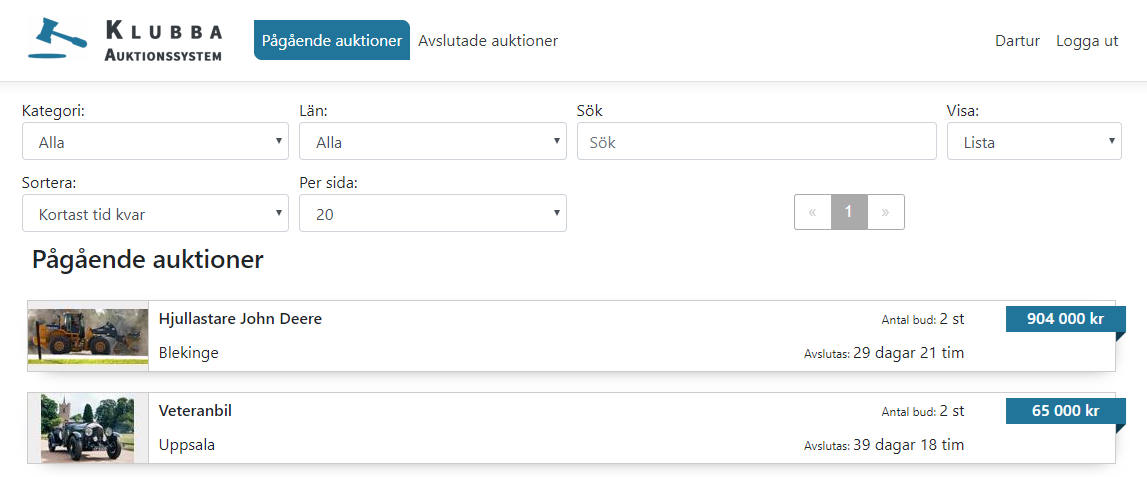Focus the Sök search field
This screenshot has height=477, width=1147.
[757, 141]
